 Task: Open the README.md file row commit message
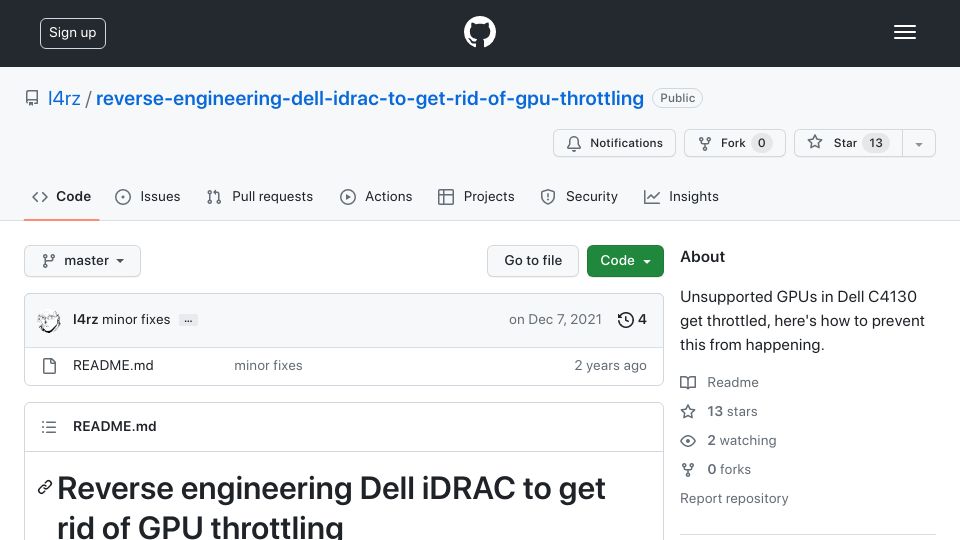pyautogui.click(x=268, y=366)
